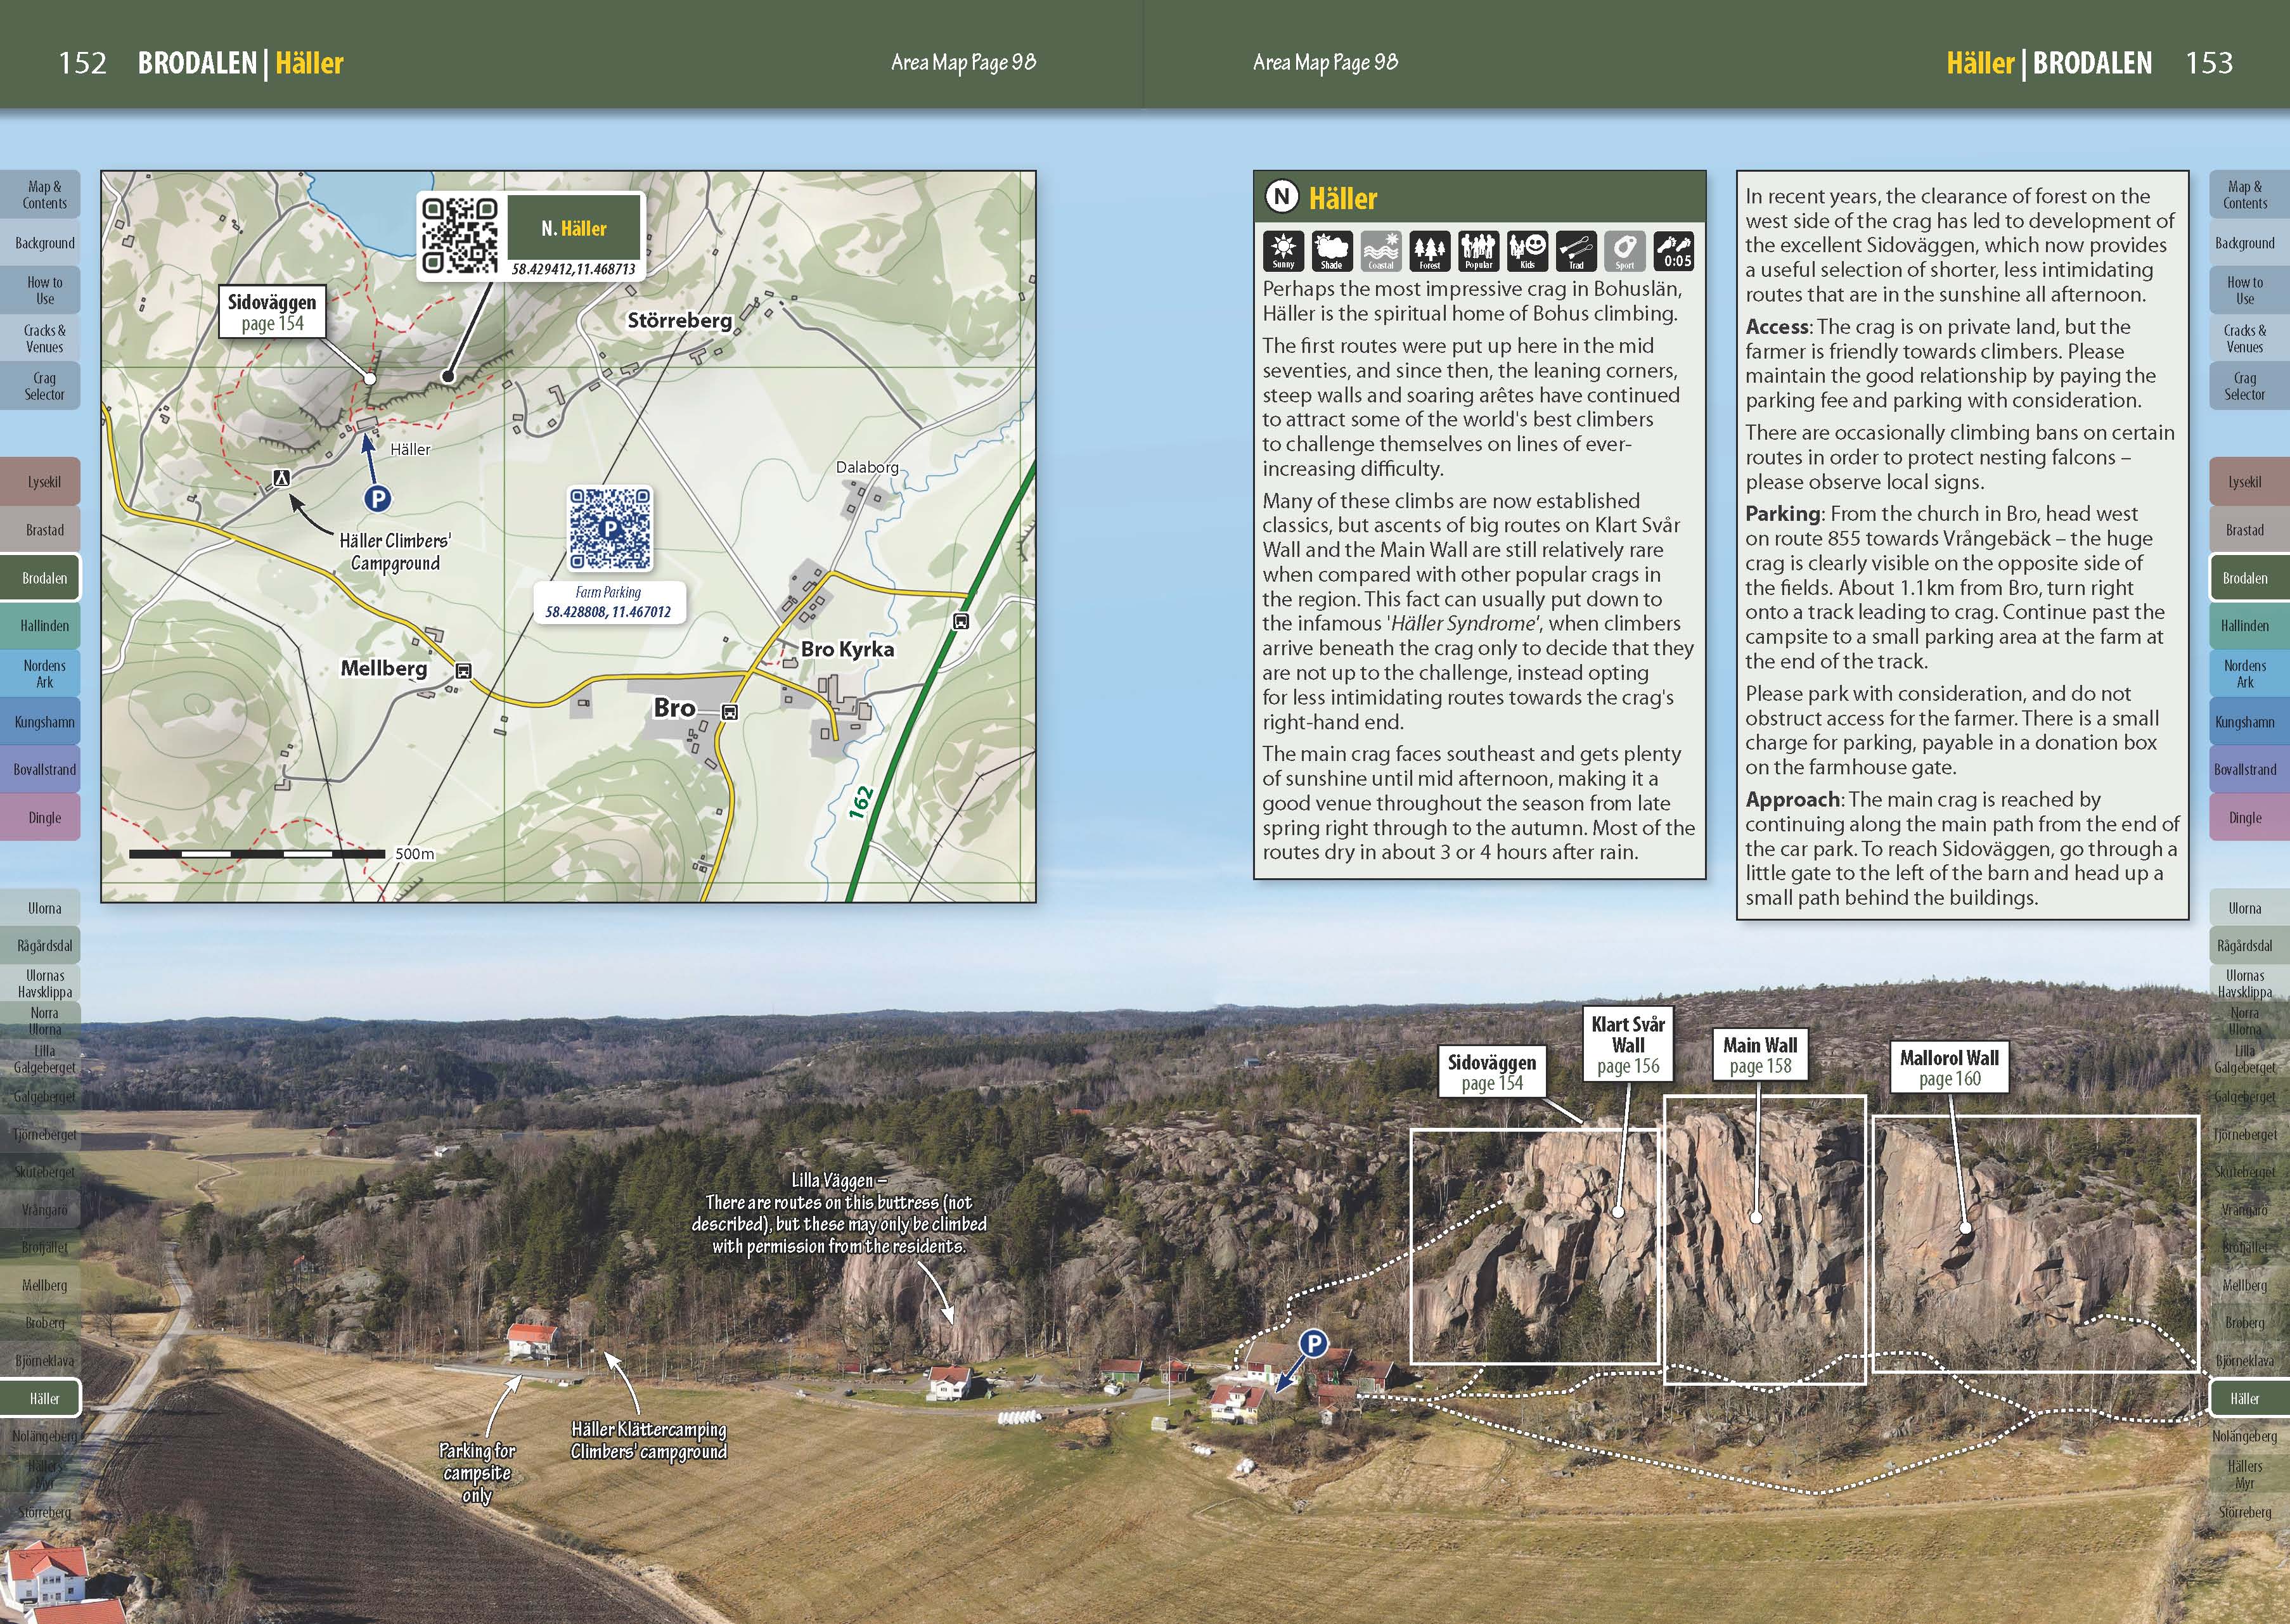Image resolution: width=2290 pixels, height=1624 pixels.
Task: Select the Crag Selector tab on left
Action: (44, 386)
